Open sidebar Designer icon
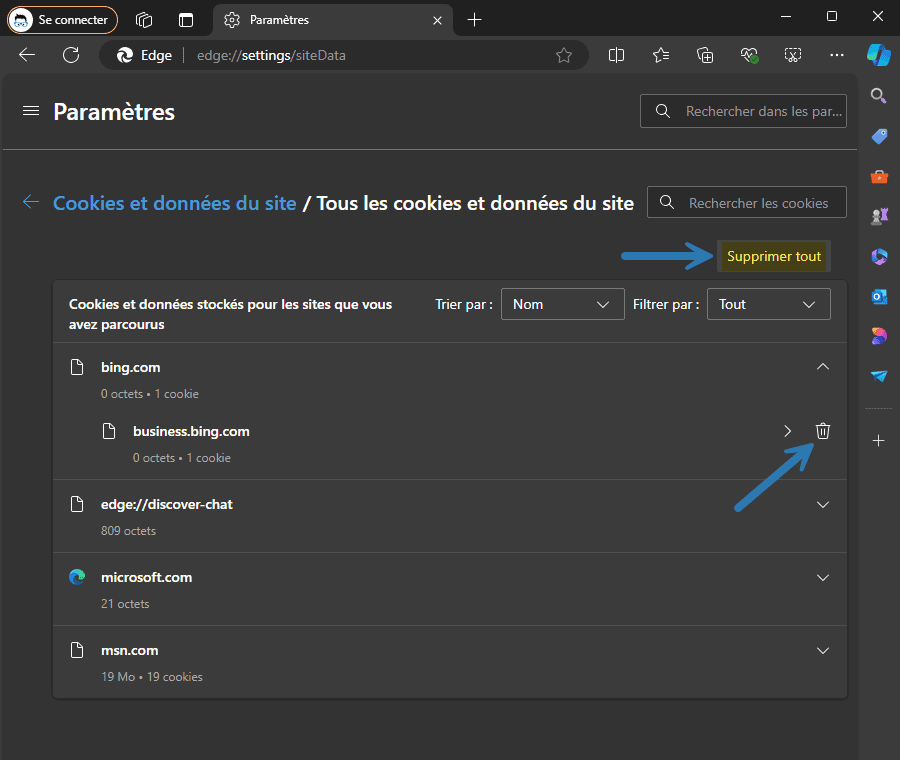Image resolution: width=900 pixels, height=760 pixels. point(879,336)
